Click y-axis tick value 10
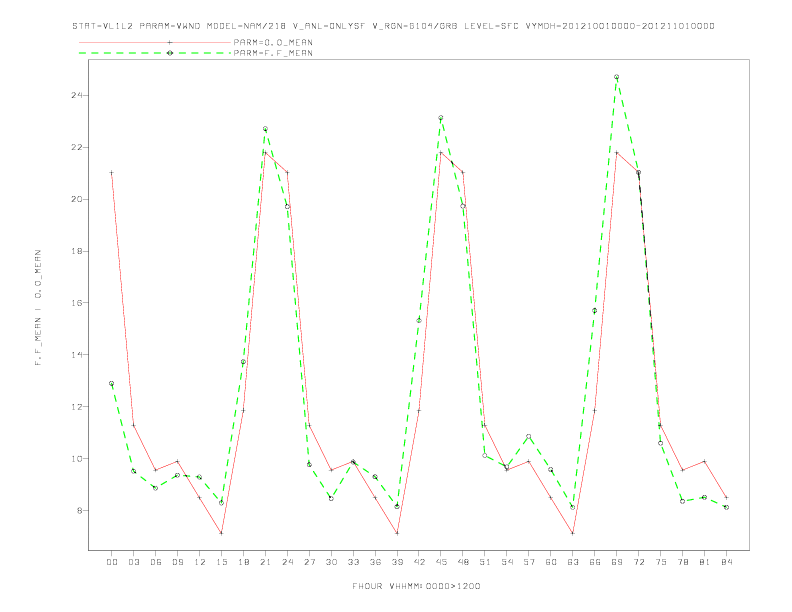 [77, 458]
